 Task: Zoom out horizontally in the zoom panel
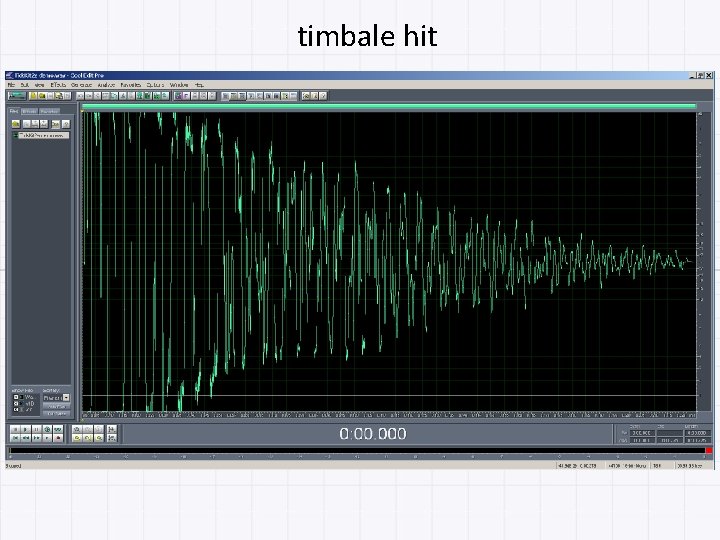tap(88, 429)
